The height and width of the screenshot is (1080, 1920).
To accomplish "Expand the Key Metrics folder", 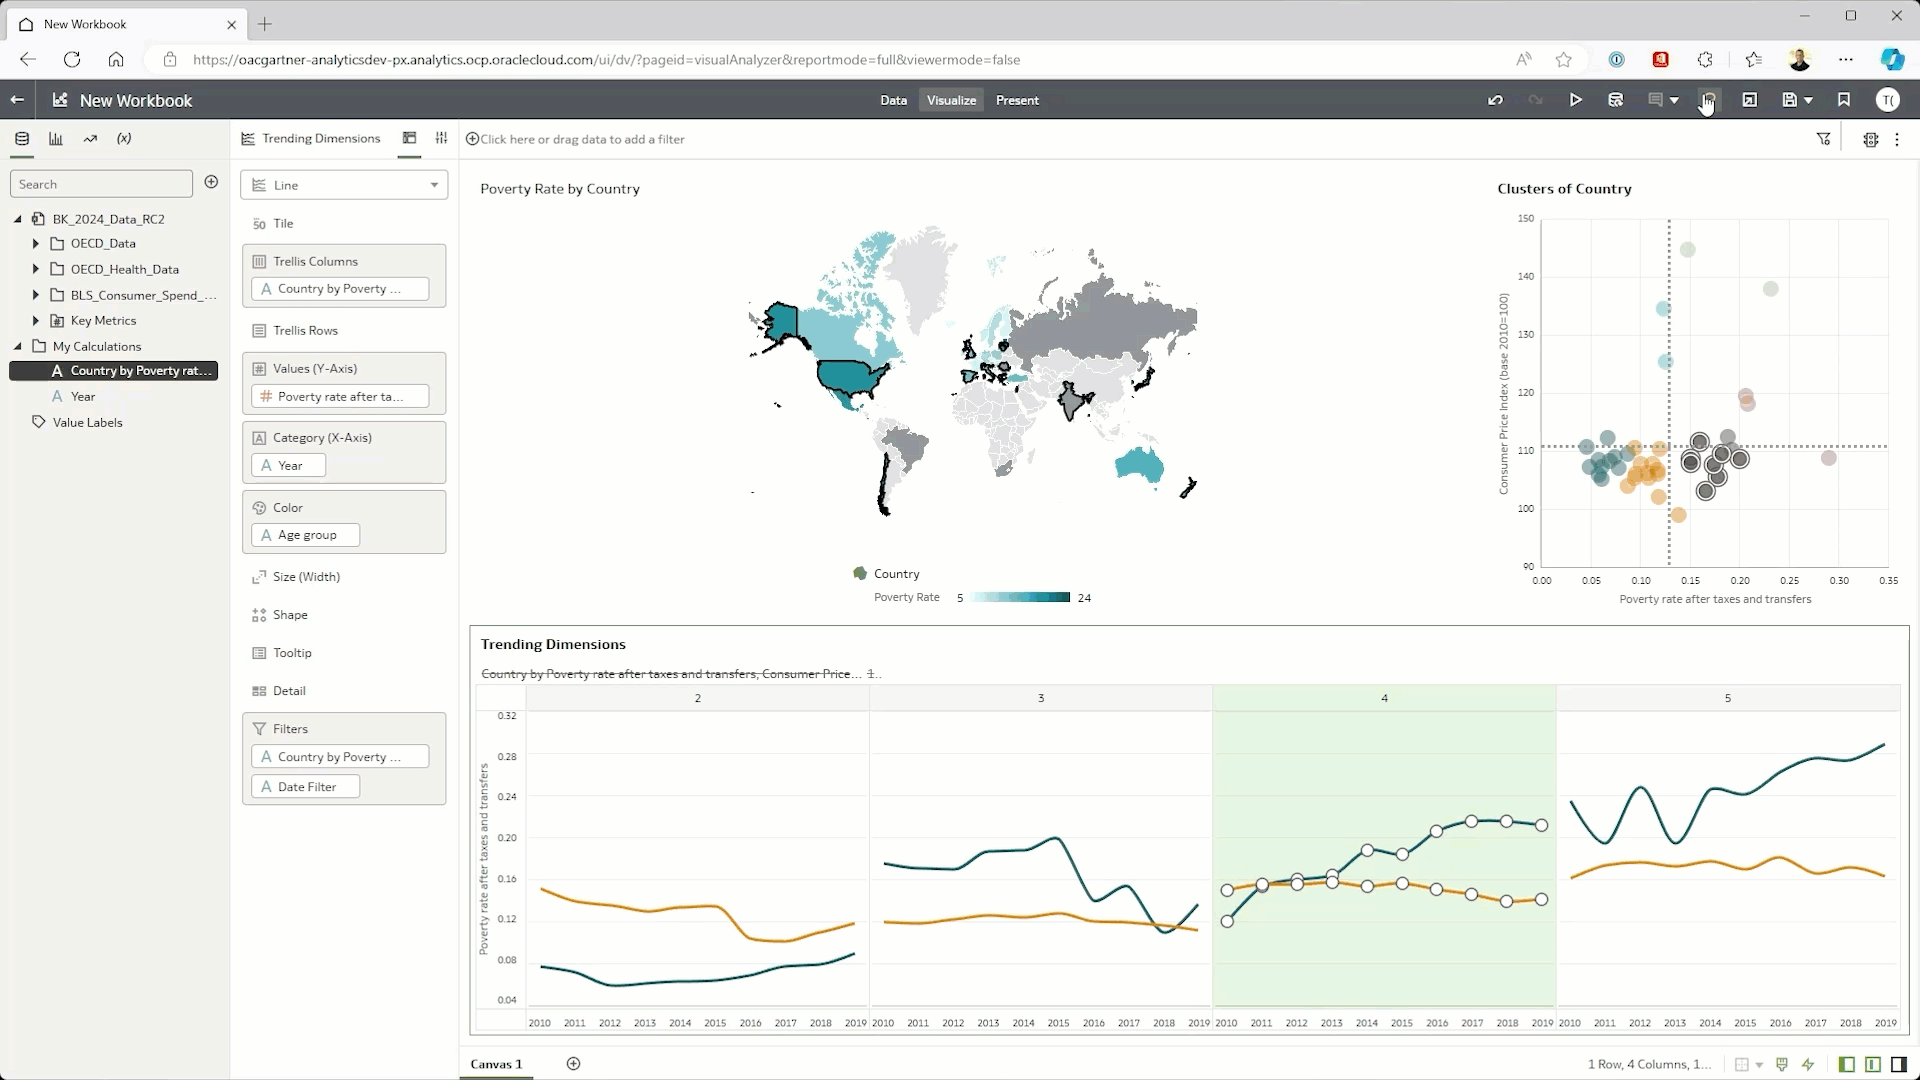I will 37,320.
